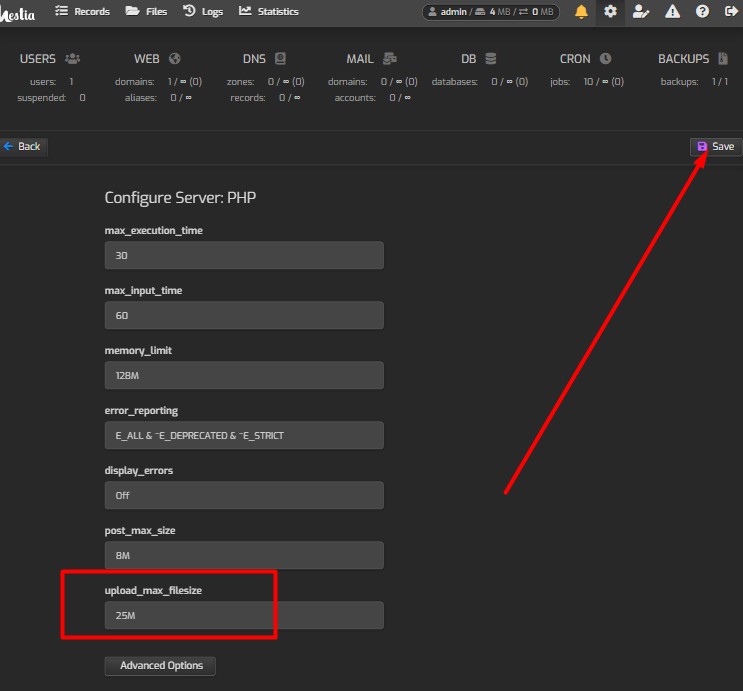Click the 'backups:' count text
This screenshot has height=691, width=743.
coord(694,82)
